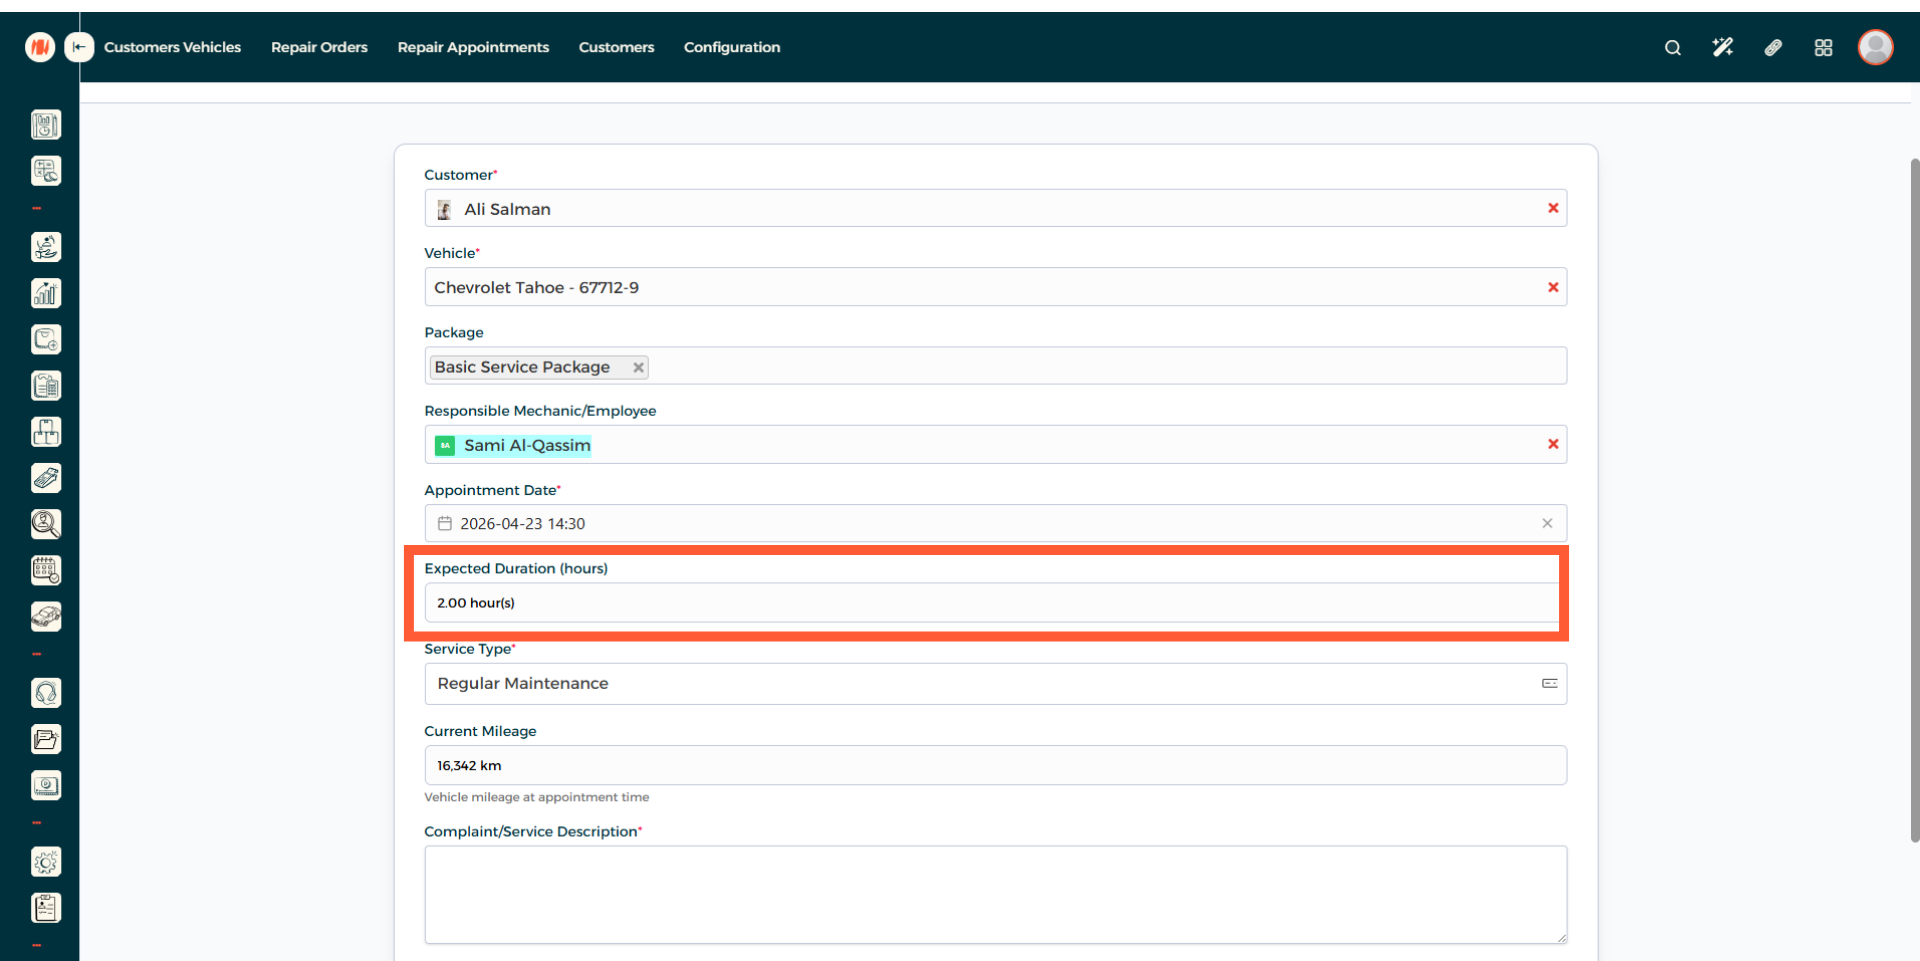Click the paperclip attachment icon

[1773, 47]
